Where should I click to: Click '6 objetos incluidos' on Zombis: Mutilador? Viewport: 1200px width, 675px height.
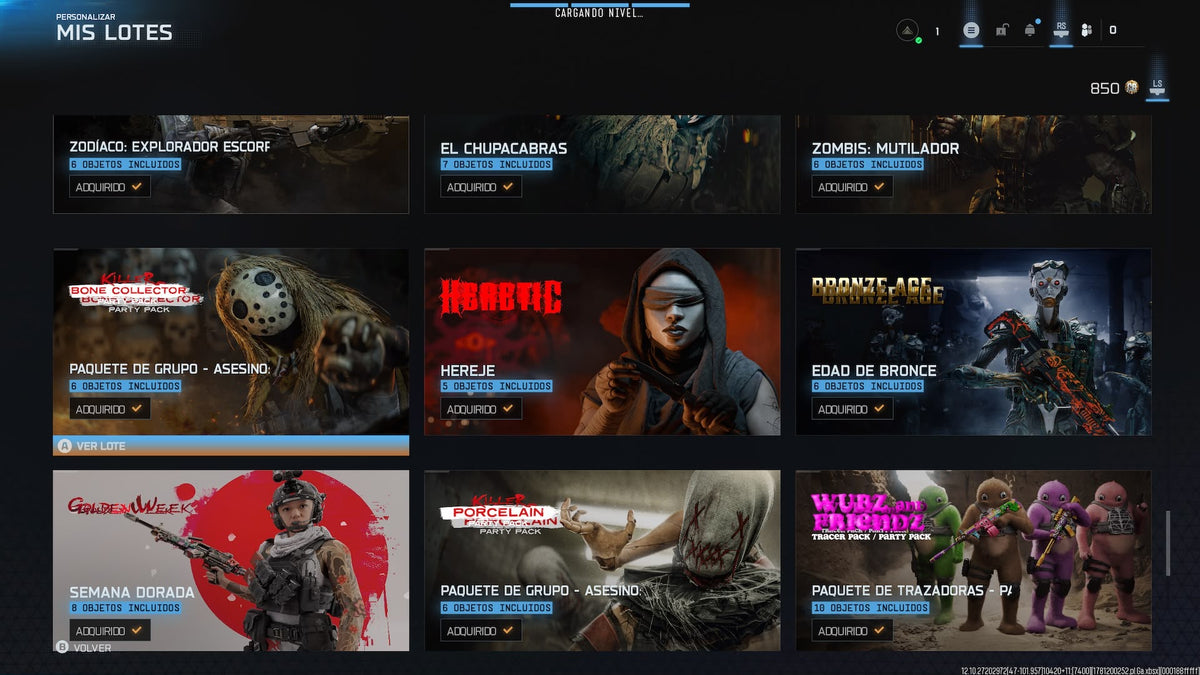[868, 165]
